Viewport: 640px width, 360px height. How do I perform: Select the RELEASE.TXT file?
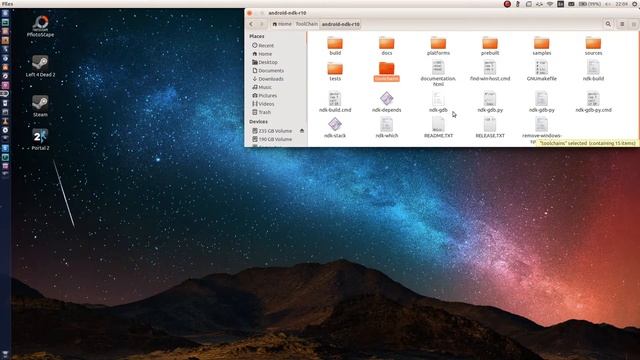[490, 128]
